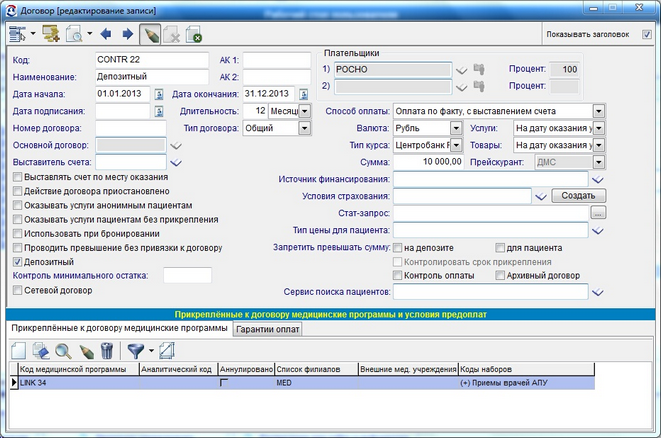Image resolution: width=661 pixels, height=438 pixels.
Task: Click lookup checkmark for Выставитель счета
Action: (176, 163)
